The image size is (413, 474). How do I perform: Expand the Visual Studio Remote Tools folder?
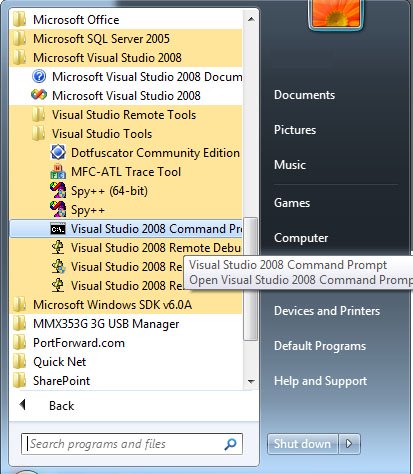[x=126, y=115]
